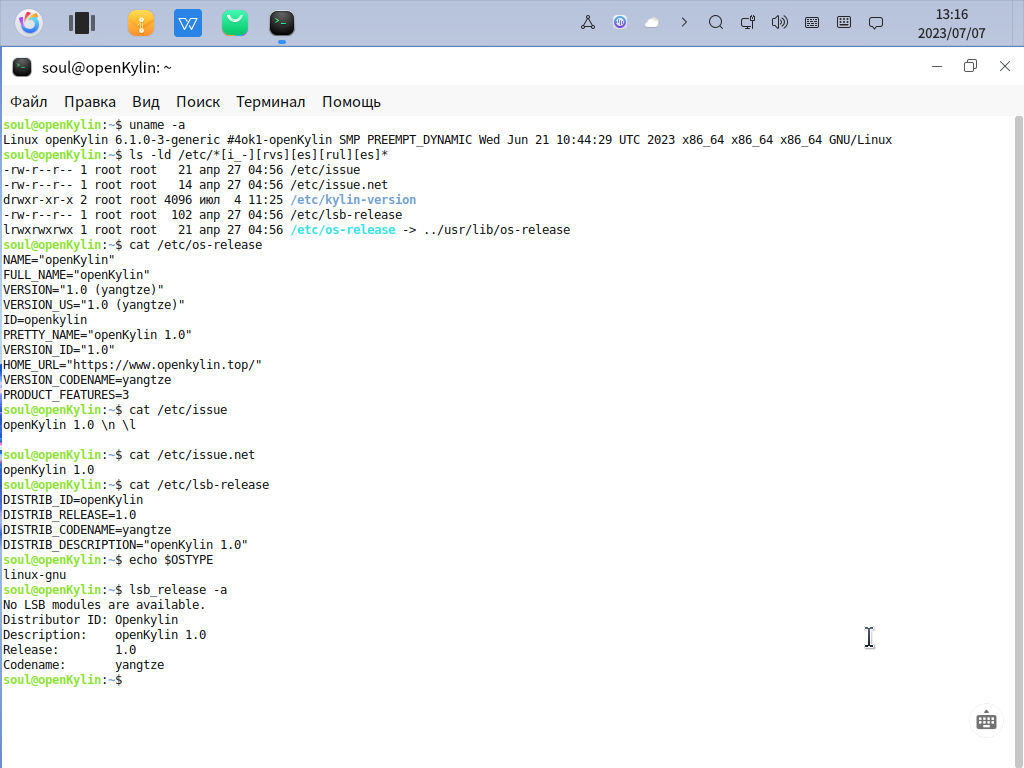This screenshot has width=1024, height=768.
Task: Click the PRODUCT_FEATURES=3 line
Action: [x=66, y=395]
